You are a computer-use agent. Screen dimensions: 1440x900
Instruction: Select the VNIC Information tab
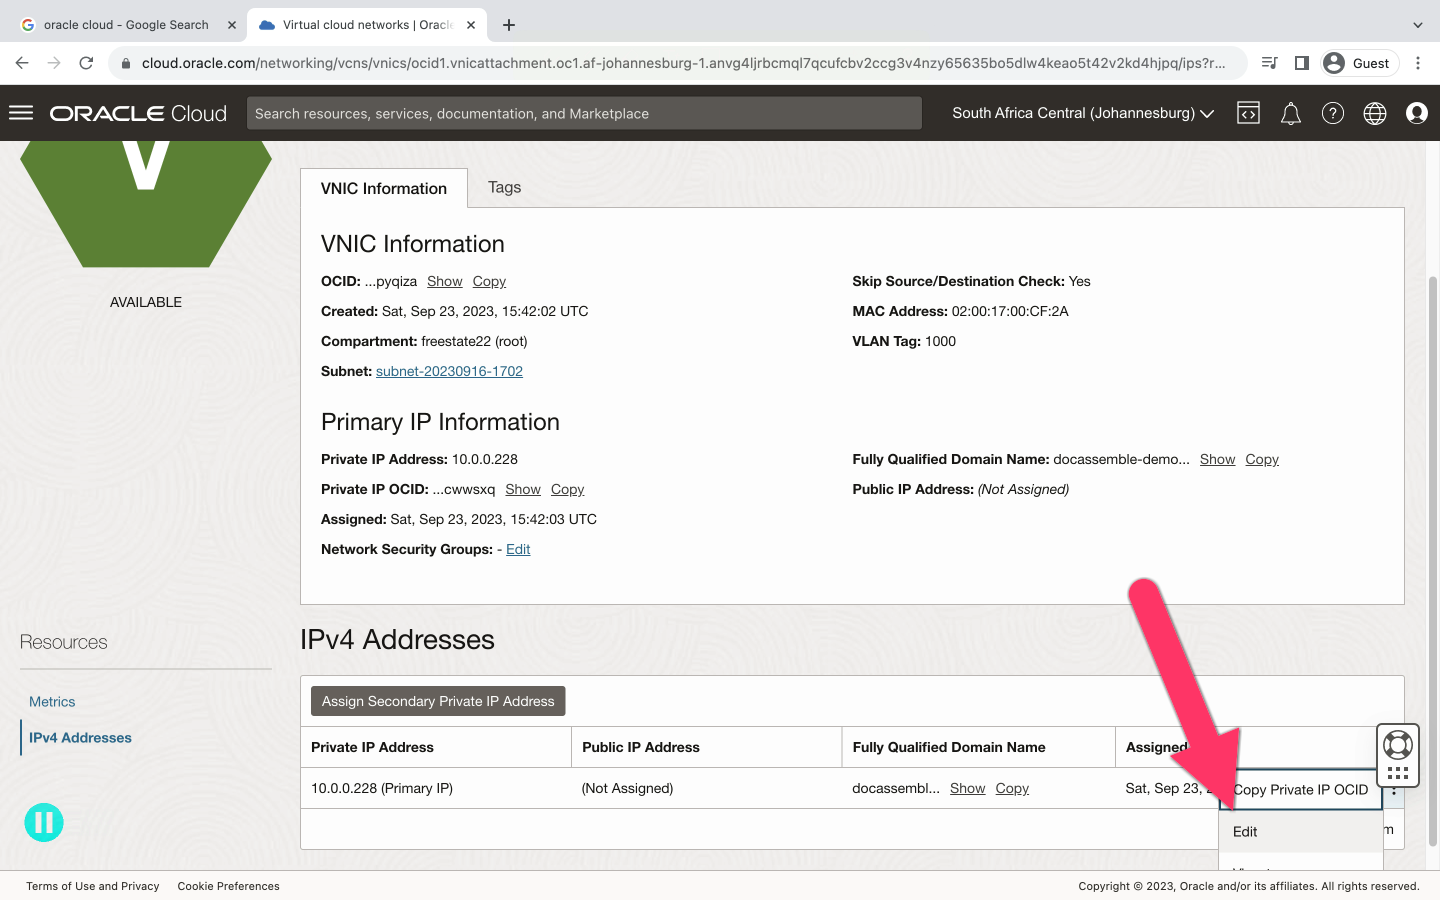point(384,188)
